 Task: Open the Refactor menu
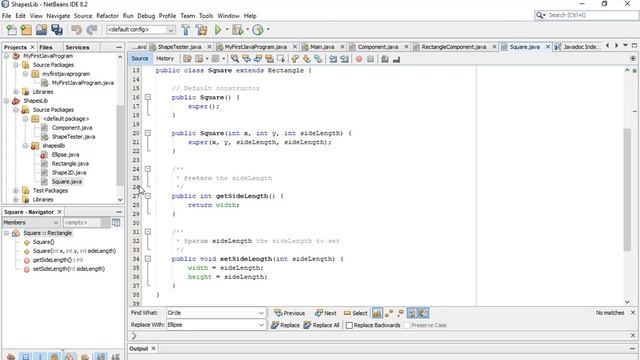(107, 16)
